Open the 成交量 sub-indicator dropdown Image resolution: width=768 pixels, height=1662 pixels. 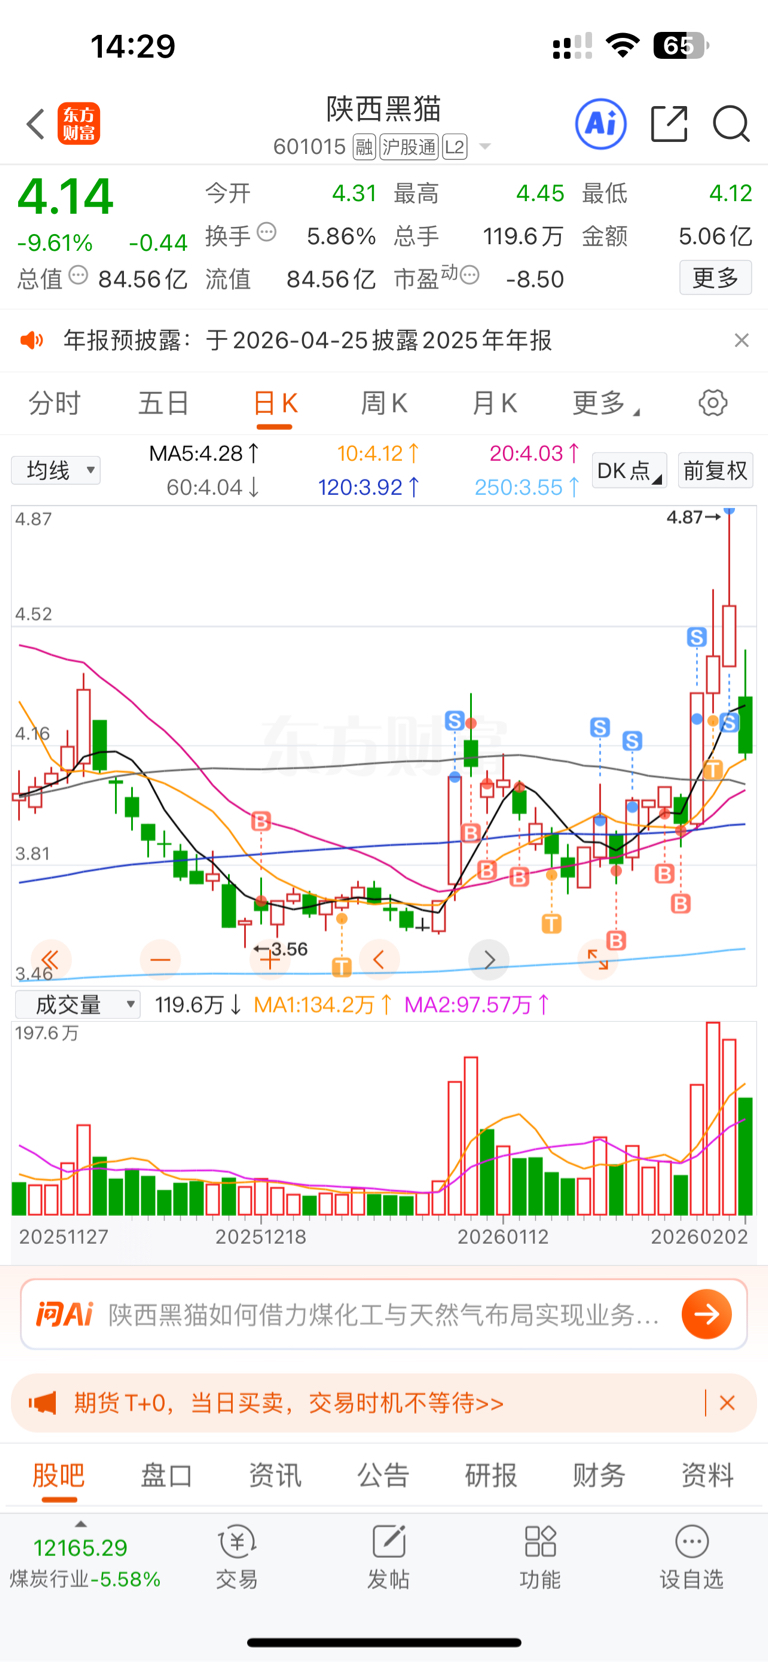(77, 1005)
